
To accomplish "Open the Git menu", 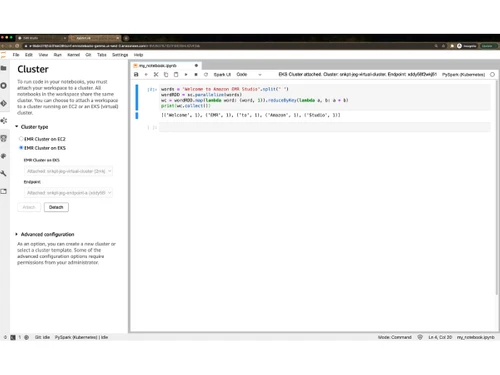I will point(88,55).
